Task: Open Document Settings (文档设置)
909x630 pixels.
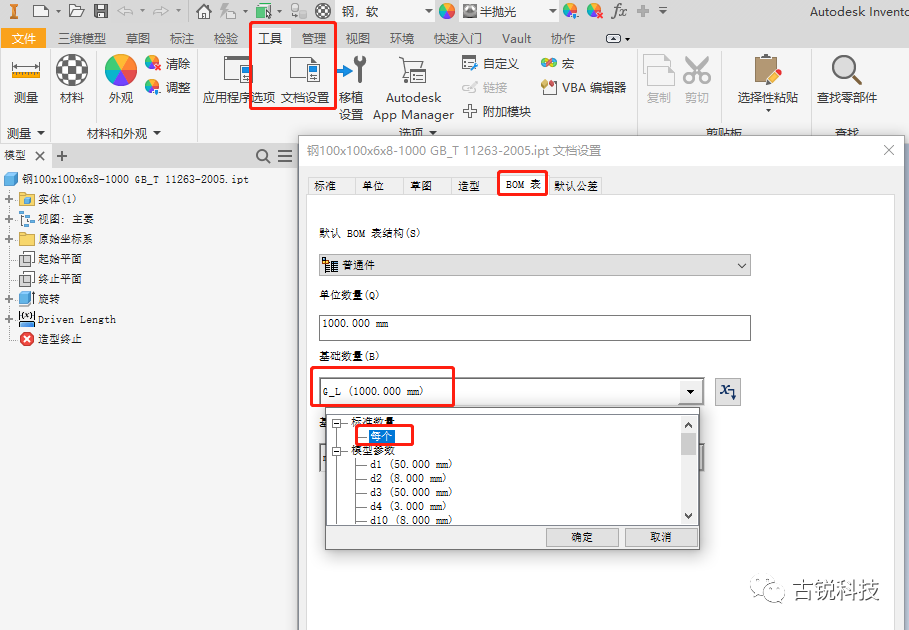Action: pos(305,81)
